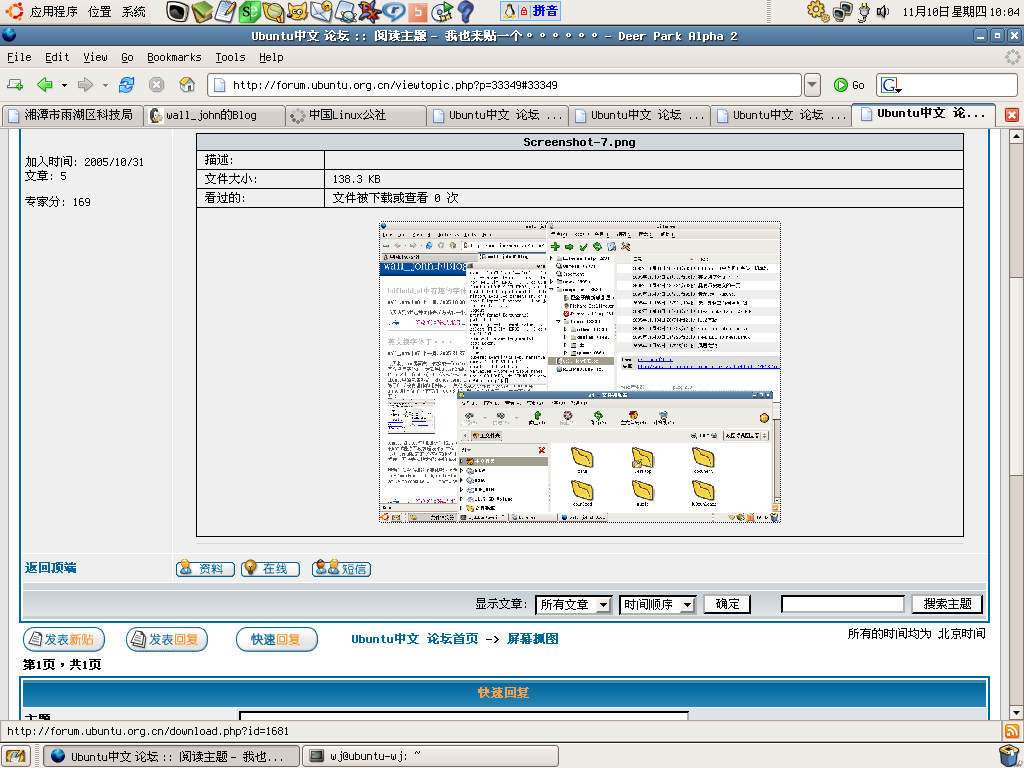
Task: Go to the browser home page
Action: (x=187, y=85)
